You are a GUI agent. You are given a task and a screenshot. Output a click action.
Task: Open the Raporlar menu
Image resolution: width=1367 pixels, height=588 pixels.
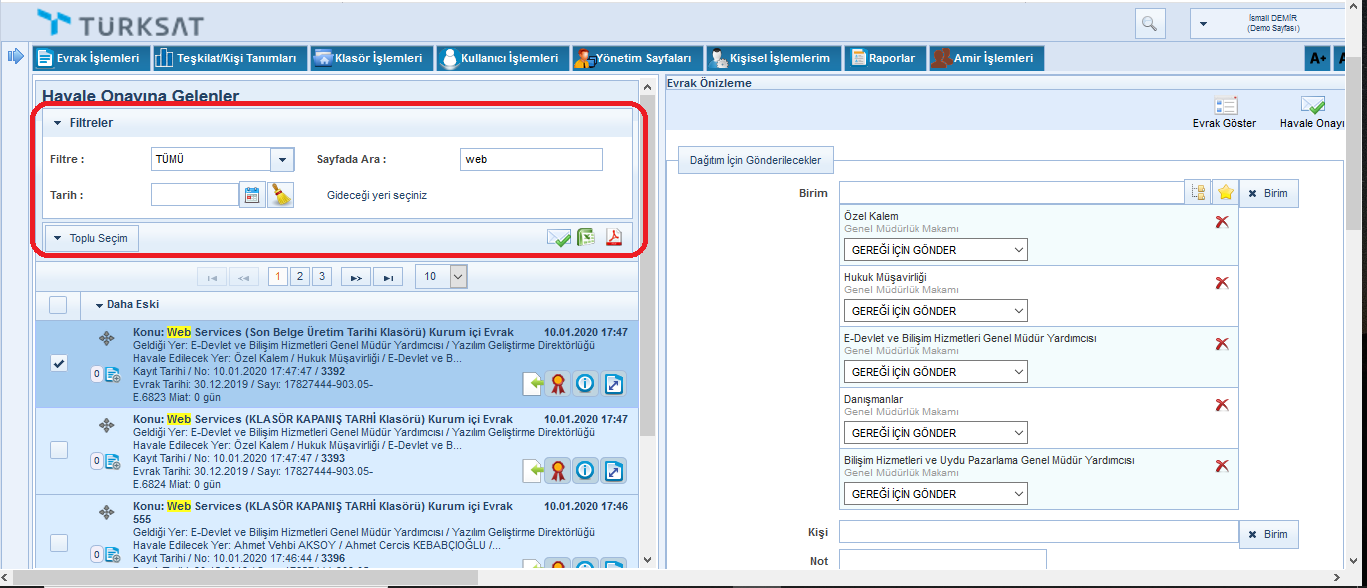(x=884, y=58)
